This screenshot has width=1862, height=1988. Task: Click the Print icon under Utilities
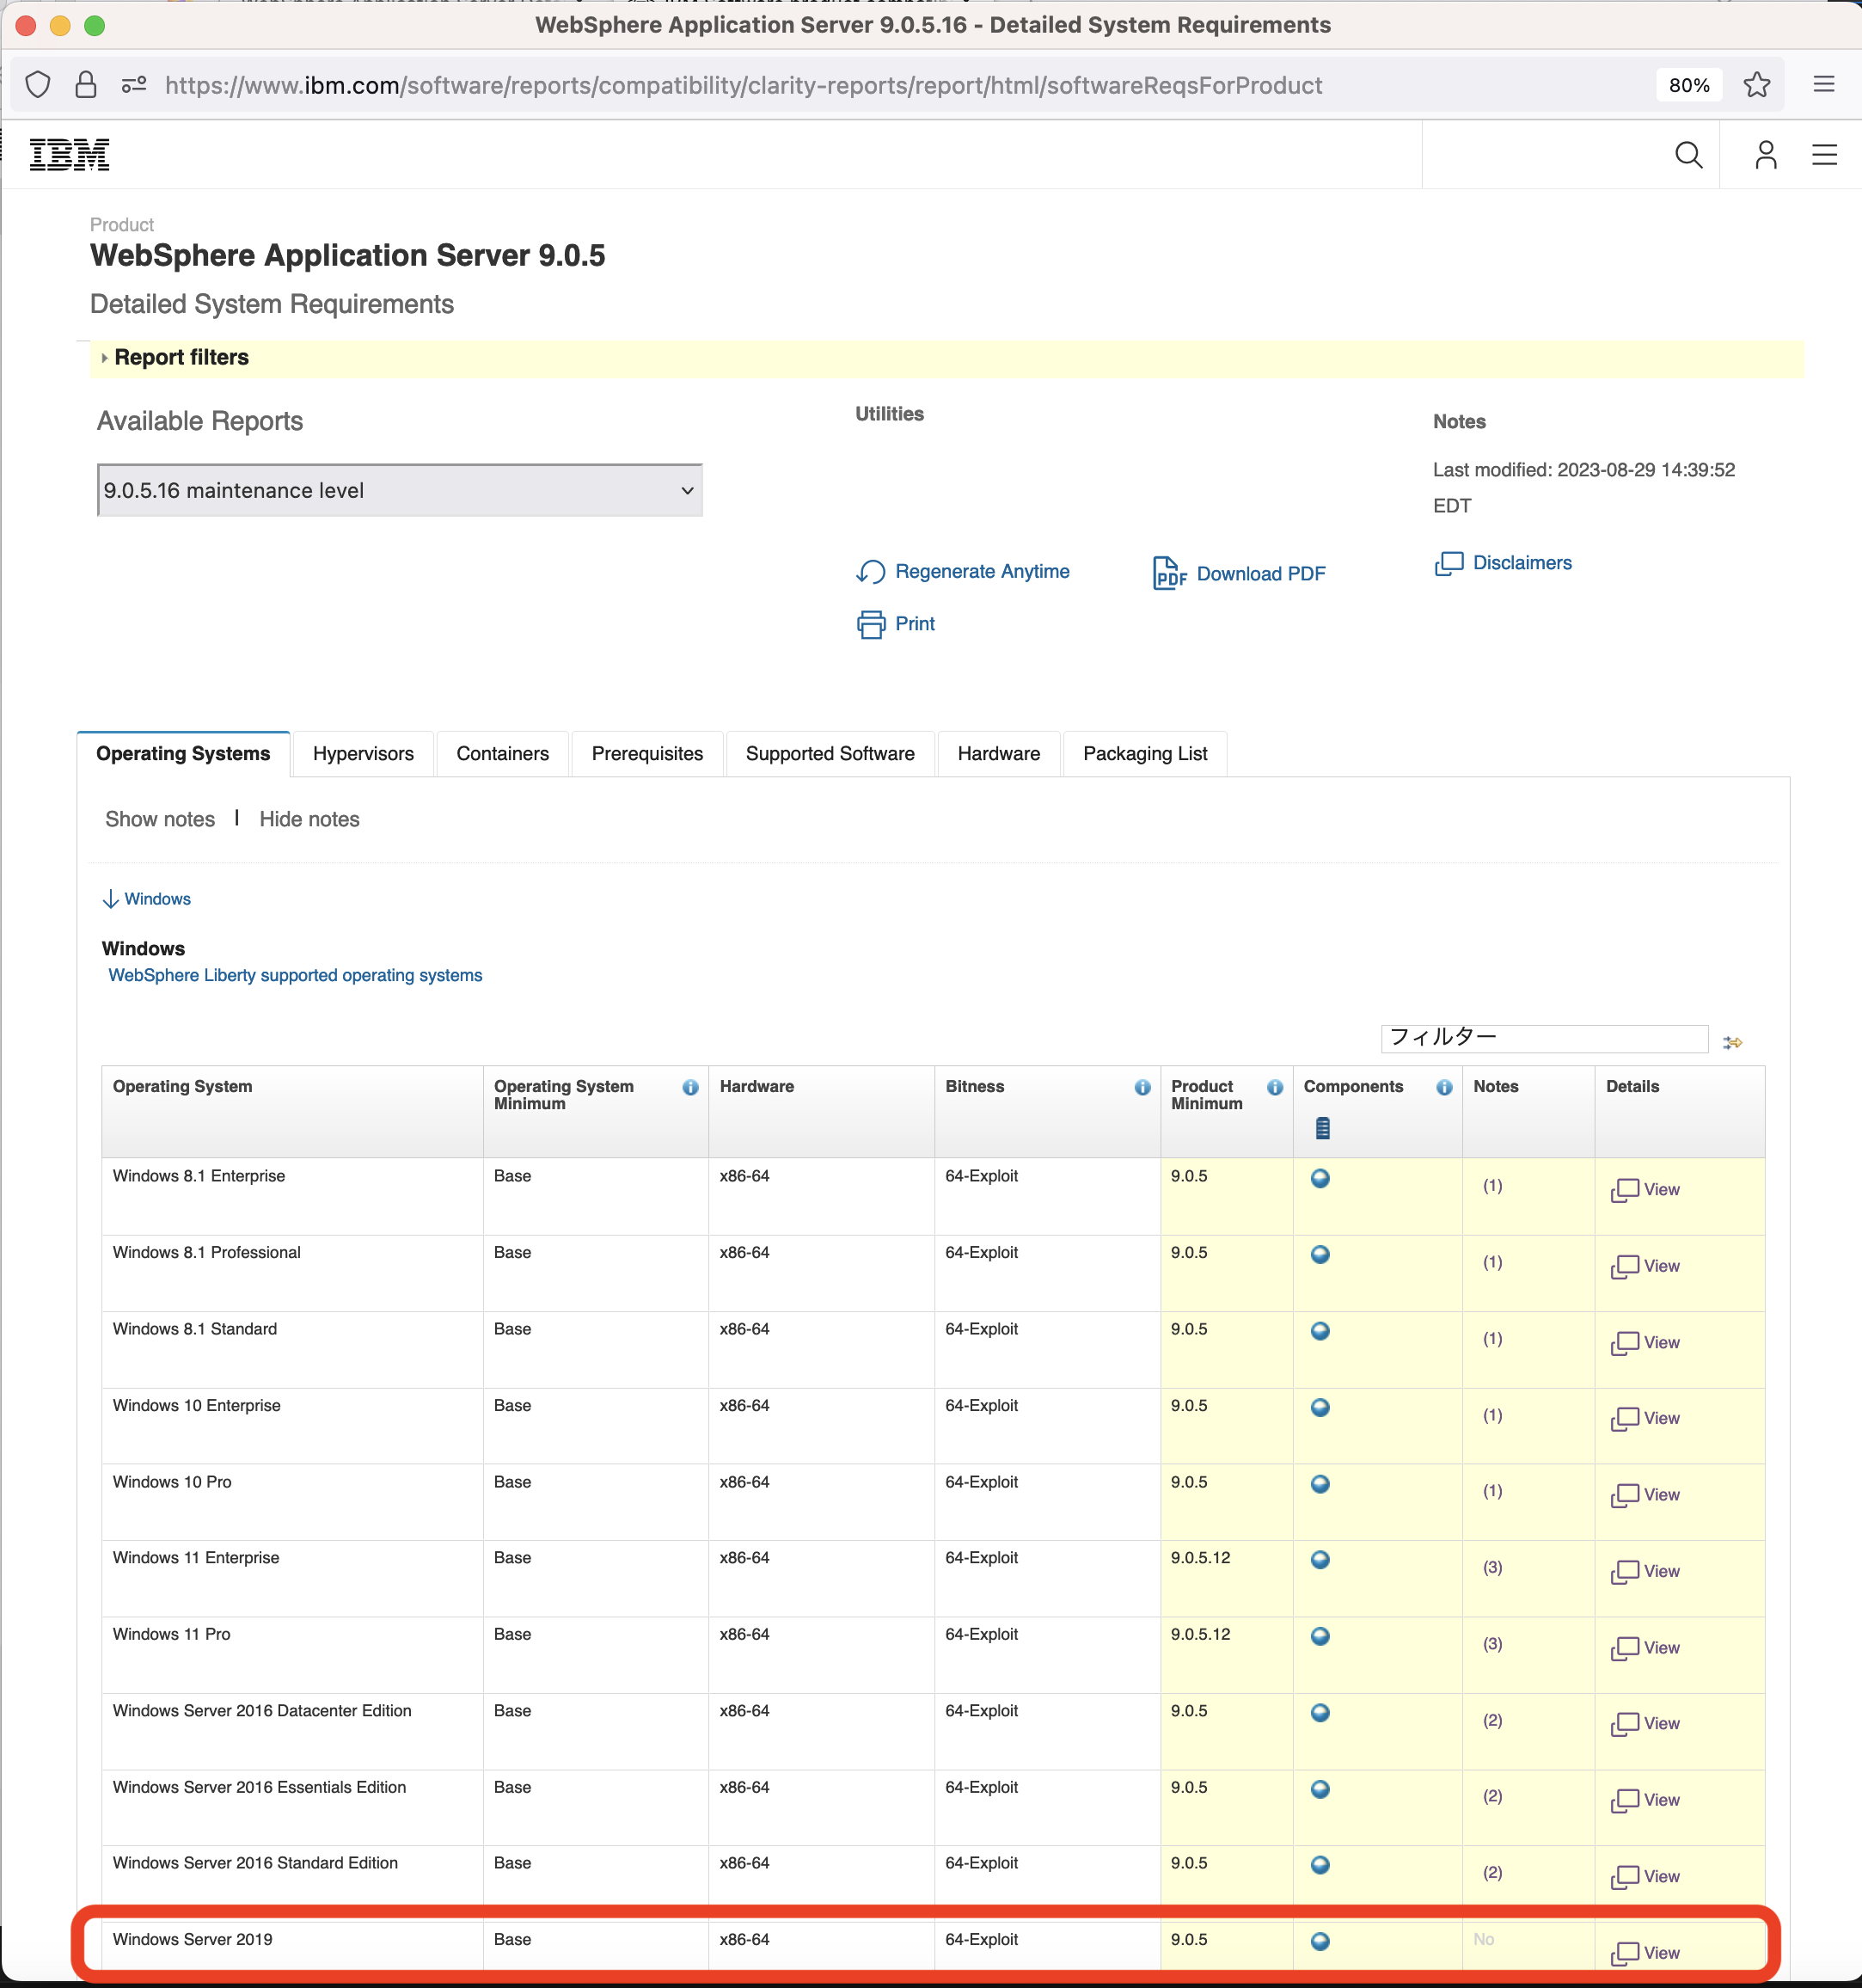[871, 623]
